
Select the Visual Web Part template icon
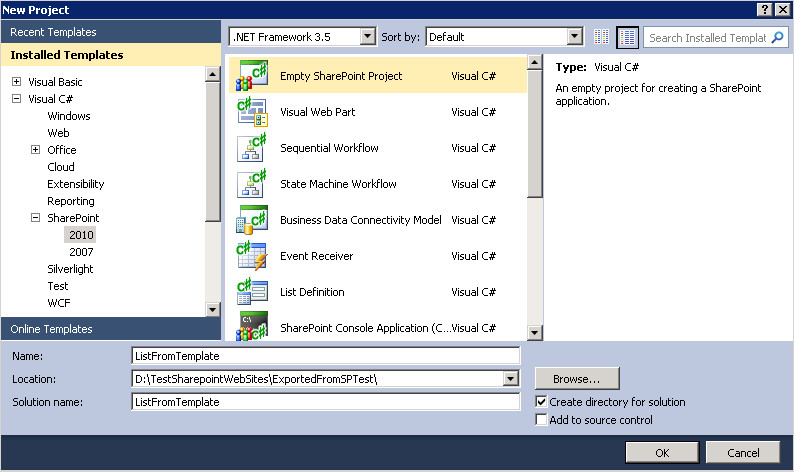coord(252,111)
